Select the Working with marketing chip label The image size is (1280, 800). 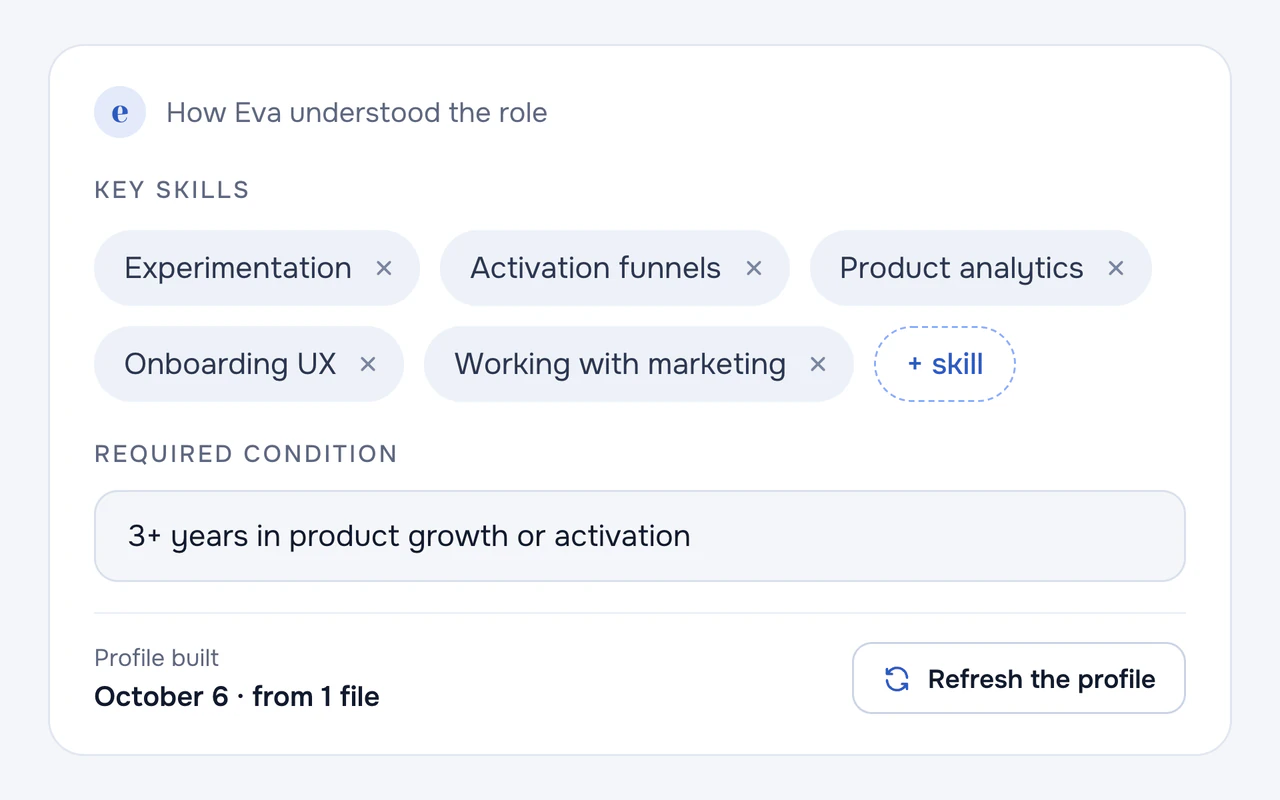tap(620, 365)
